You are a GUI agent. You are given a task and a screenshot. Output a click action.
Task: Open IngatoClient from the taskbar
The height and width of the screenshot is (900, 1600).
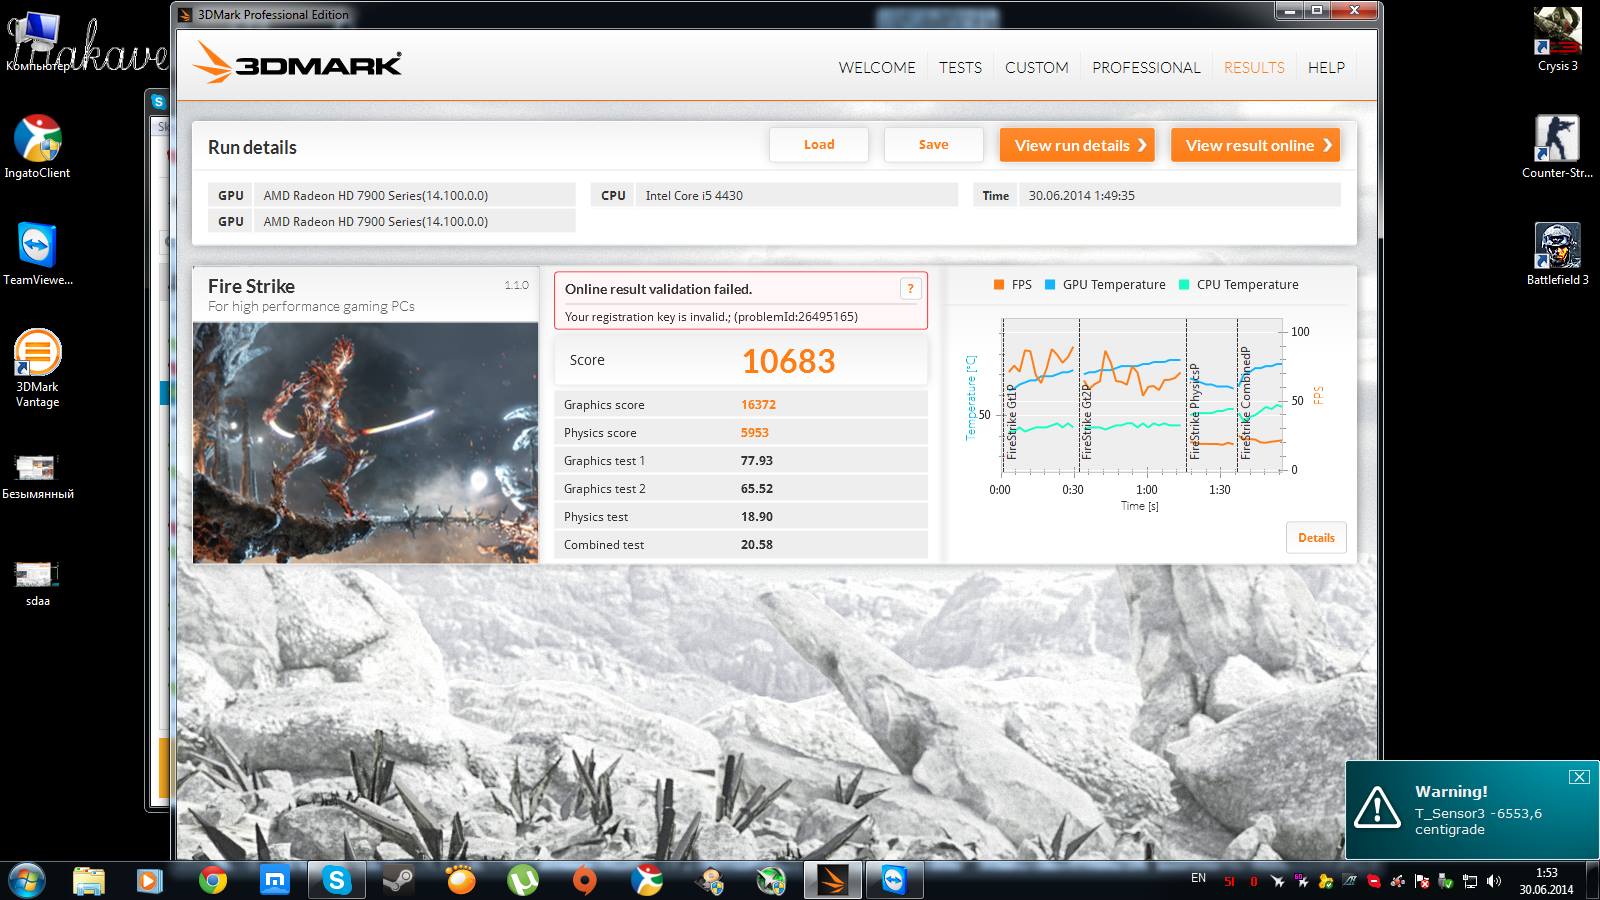click(647, 881)
